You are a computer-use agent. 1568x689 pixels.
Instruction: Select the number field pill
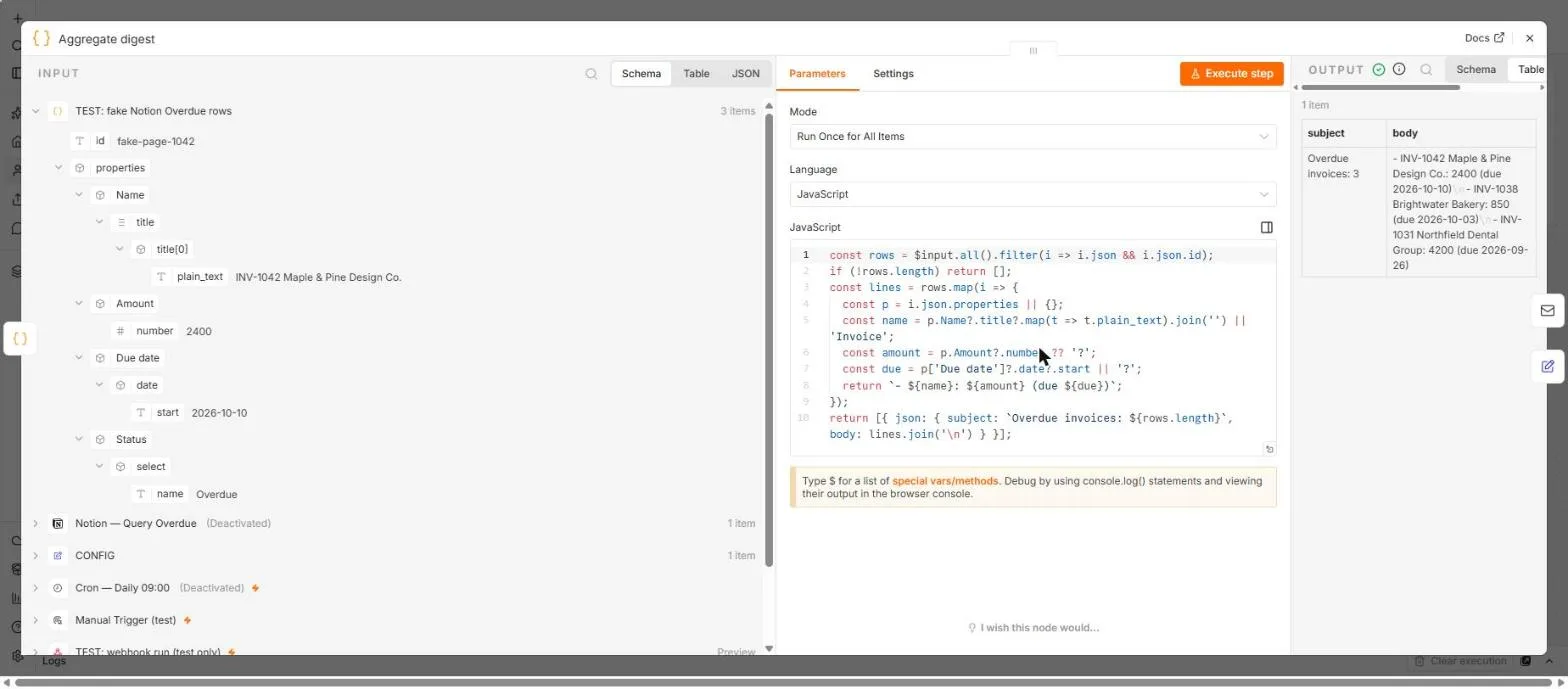(x=145, y=331)
